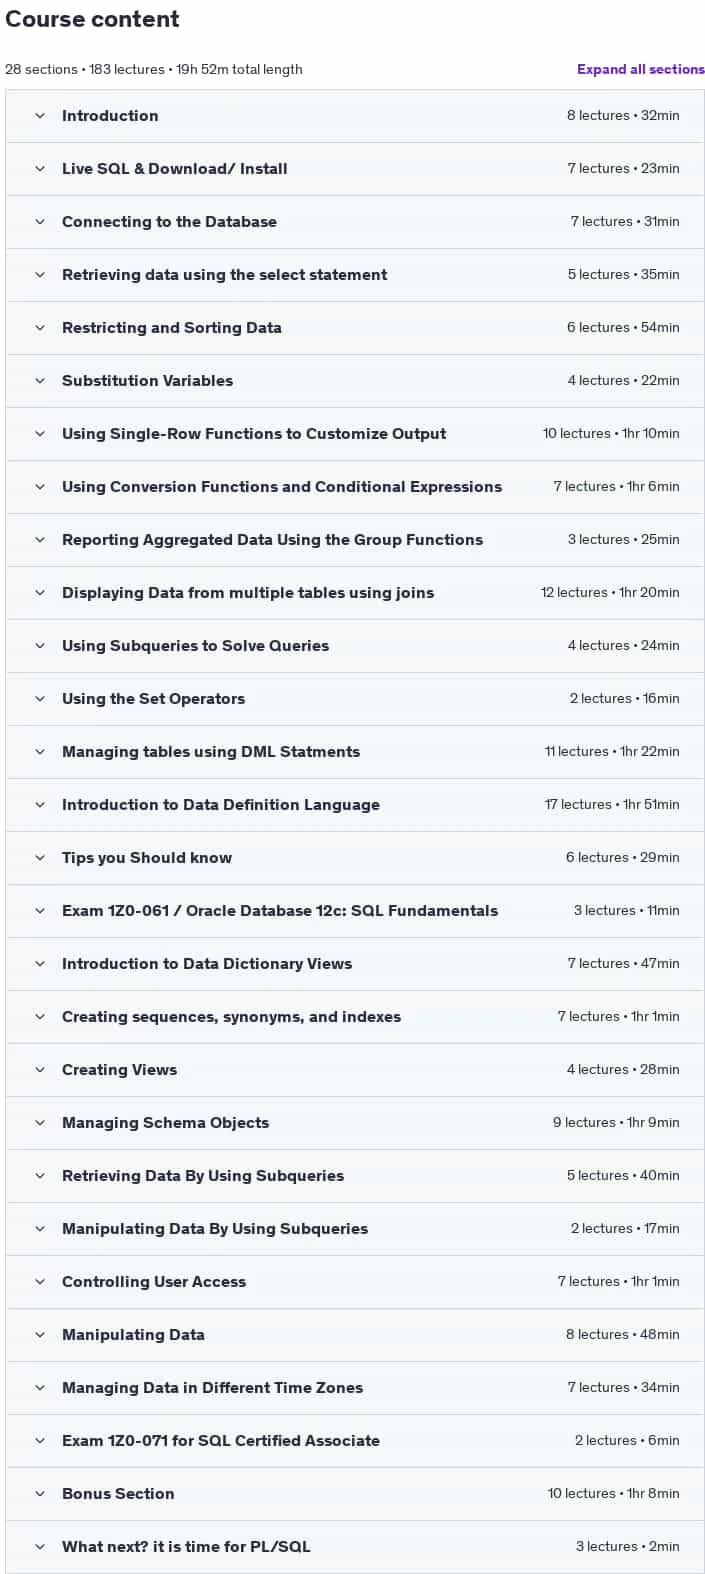Open Exam 1Z0-071 for SQL Certified Associate
705x1574 pixels.
click(355, 1441)
